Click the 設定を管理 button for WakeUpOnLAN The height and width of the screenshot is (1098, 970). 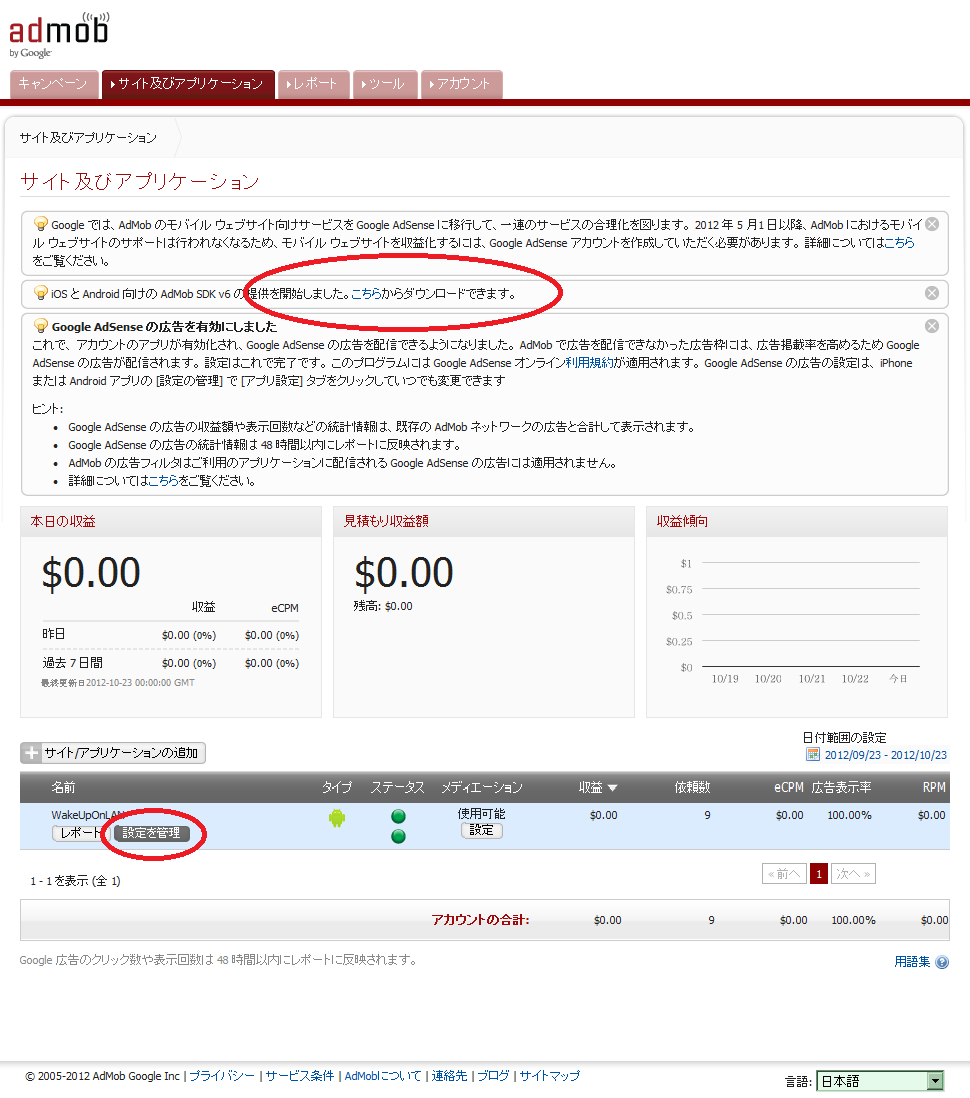[x=151, y=833]
